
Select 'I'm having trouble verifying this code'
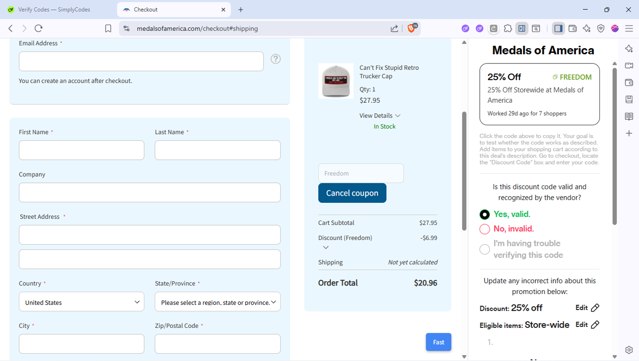tap(485, 249)
